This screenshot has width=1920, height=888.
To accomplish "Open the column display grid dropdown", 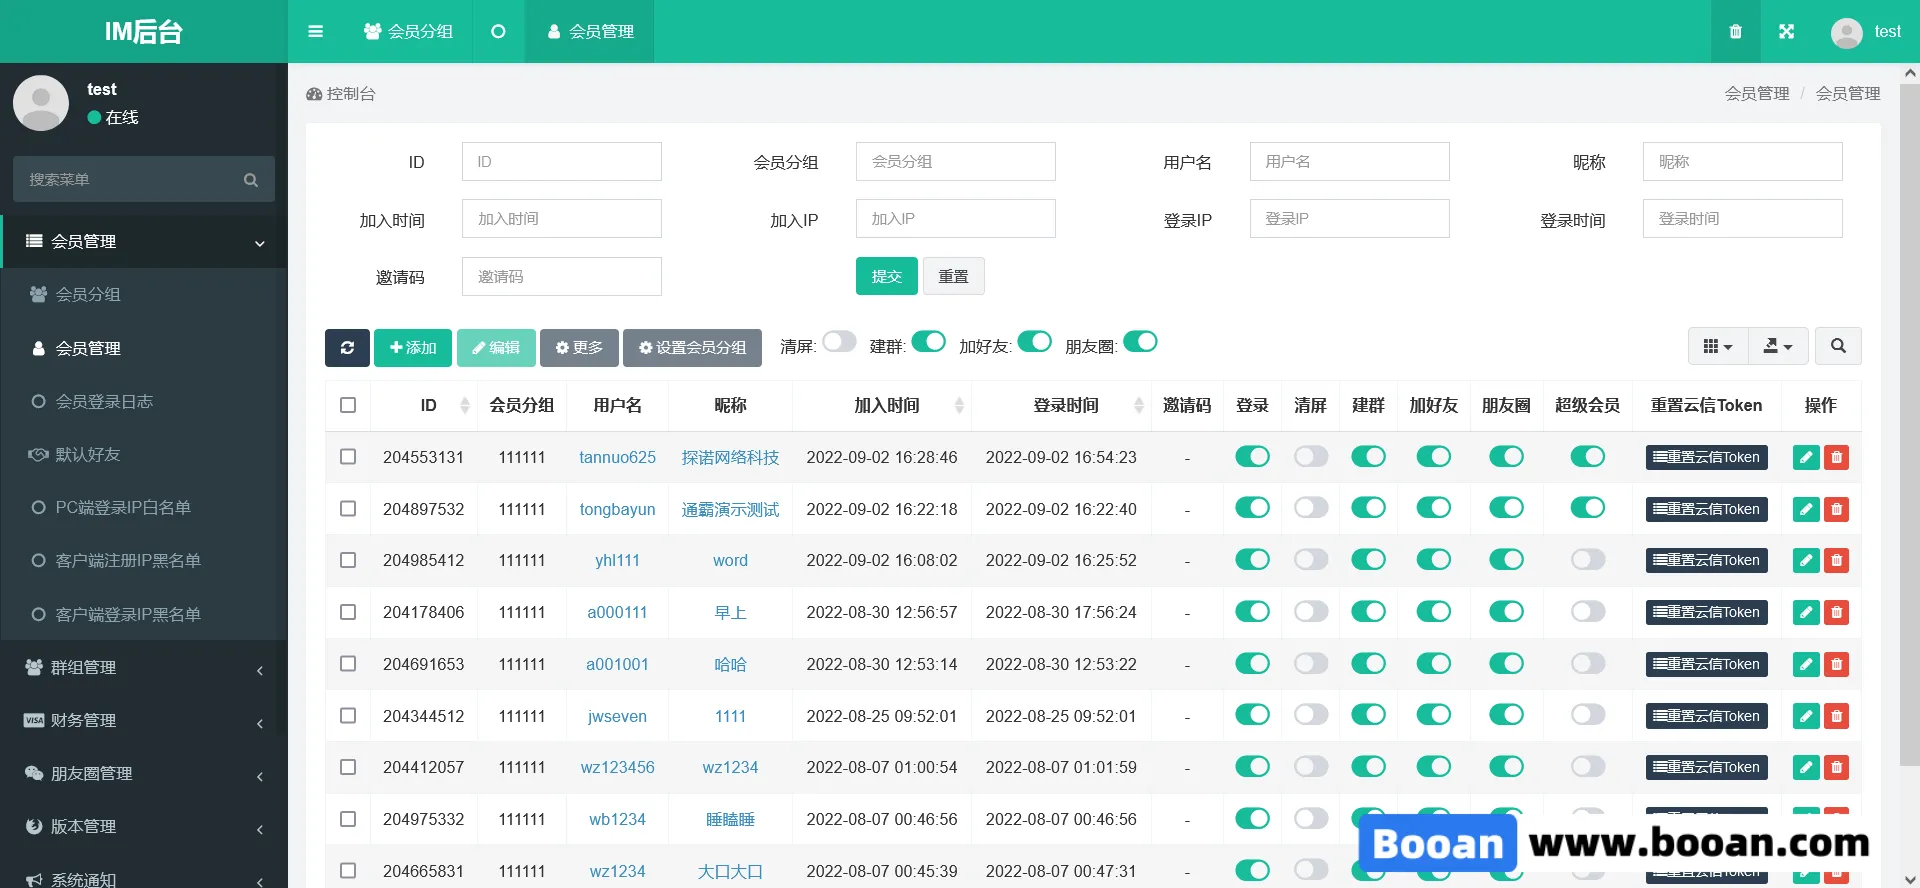I will (x=1717, y=346).
